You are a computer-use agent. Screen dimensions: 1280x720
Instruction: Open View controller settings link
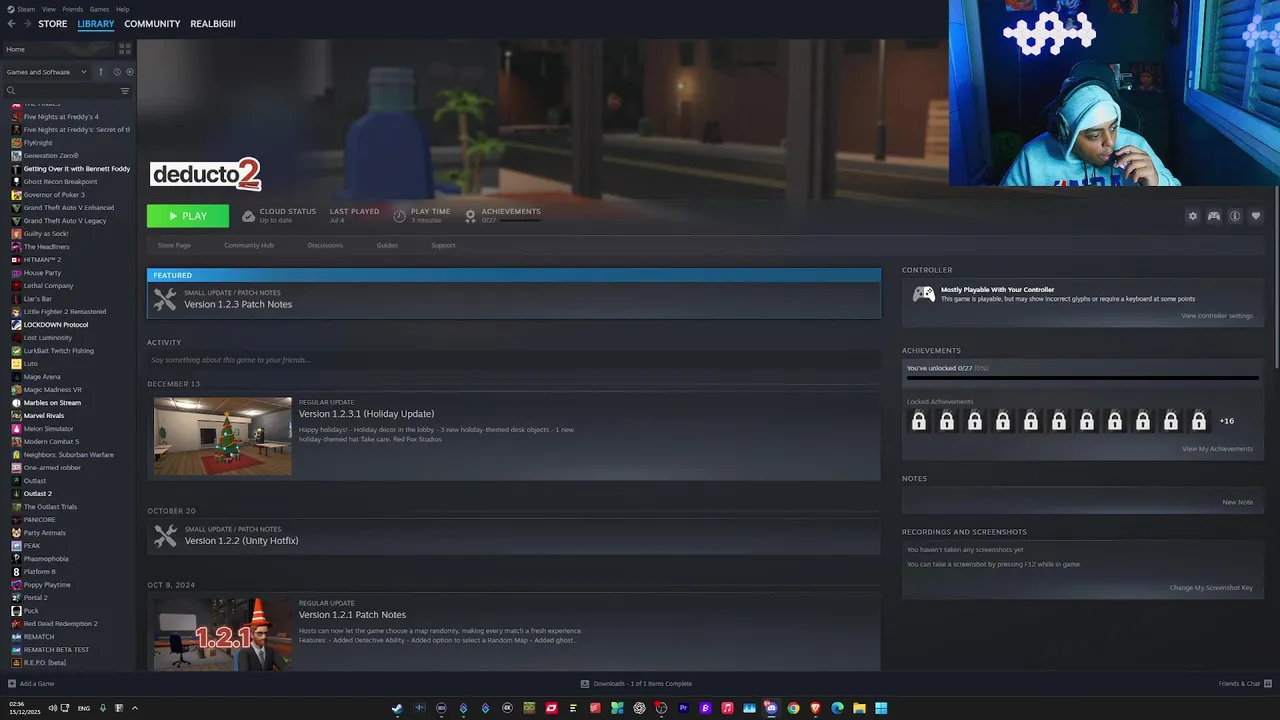coord(1217,316)
